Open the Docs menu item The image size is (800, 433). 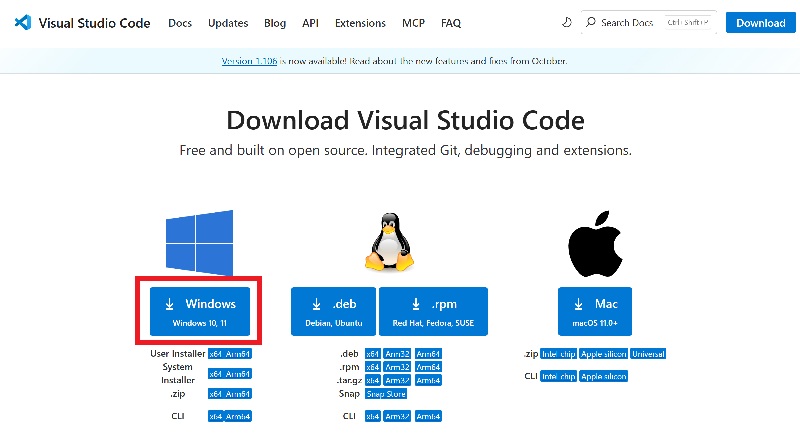[180, 22]
